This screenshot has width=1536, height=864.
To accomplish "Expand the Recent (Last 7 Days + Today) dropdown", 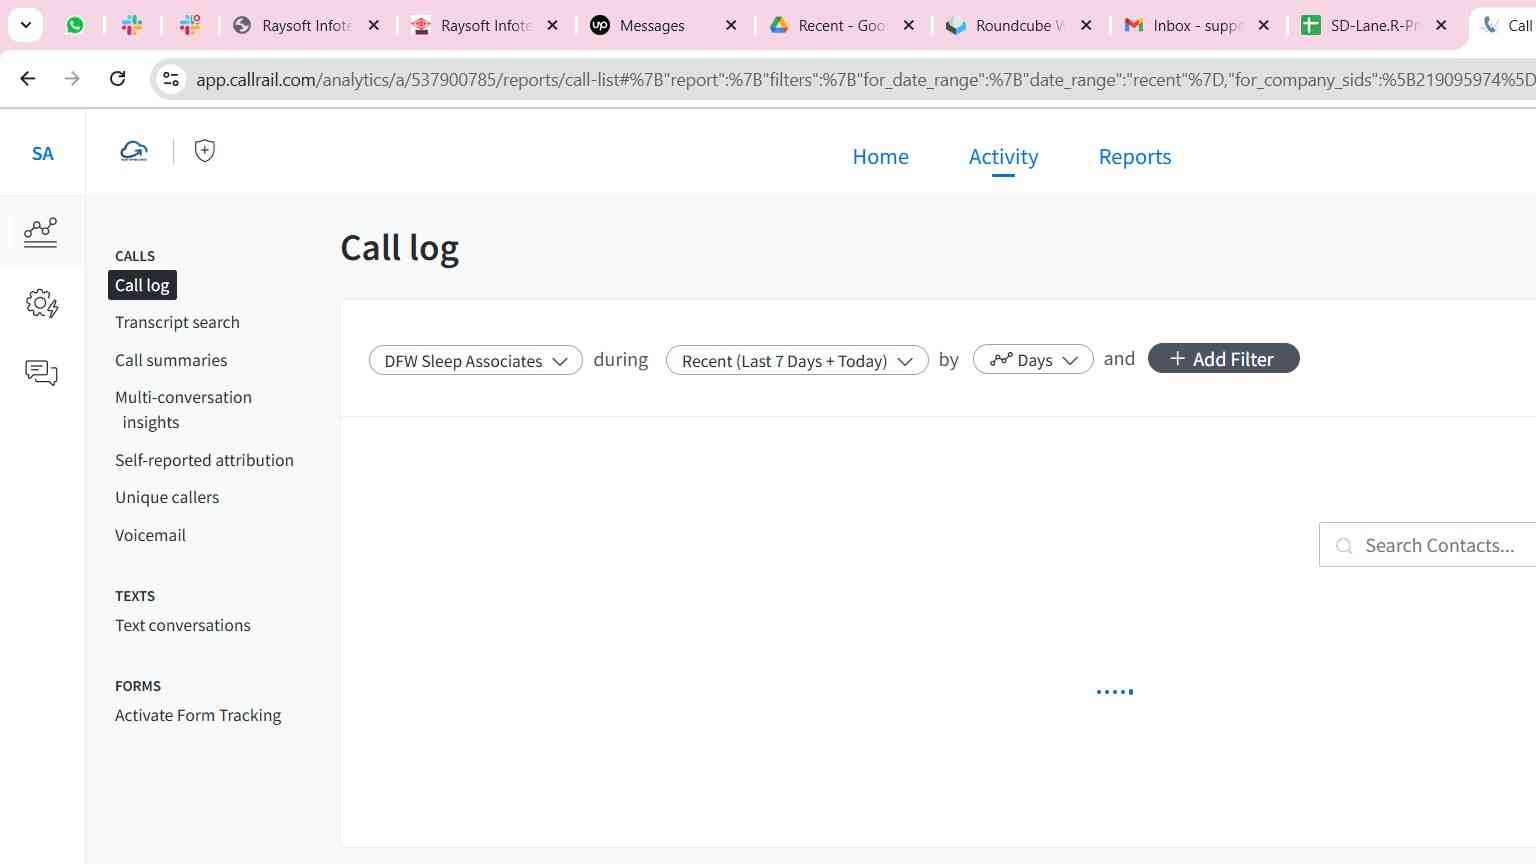I will click(797, 361).
